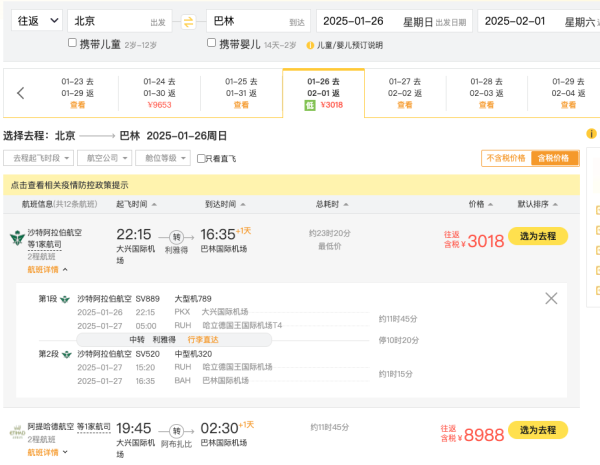Swap departure and arrival cities icon
The image size is (600, 465).
pyautogui.click(x=188, y=21)
